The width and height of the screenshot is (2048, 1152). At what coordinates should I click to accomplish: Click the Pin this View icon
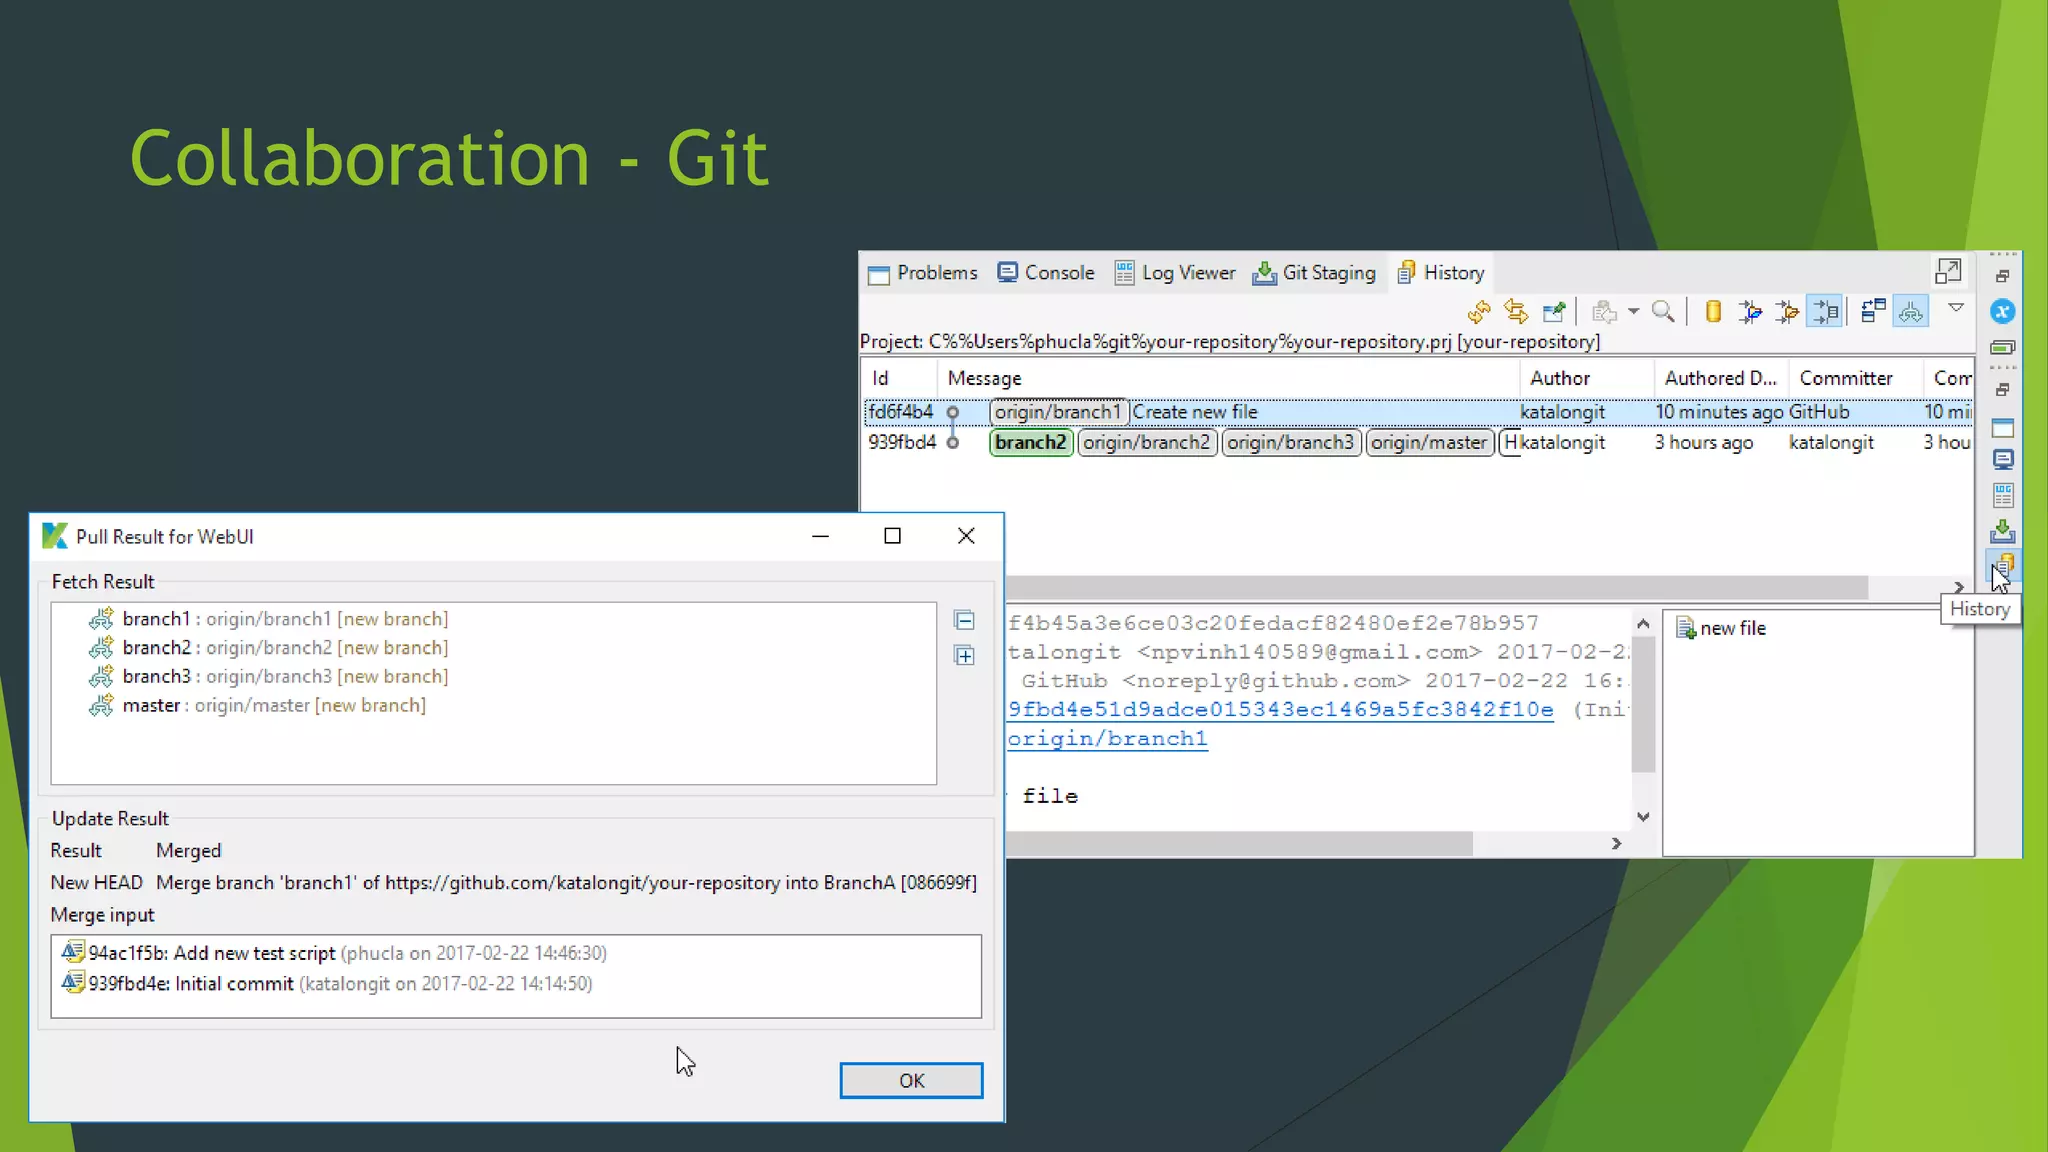[1553, 312]
